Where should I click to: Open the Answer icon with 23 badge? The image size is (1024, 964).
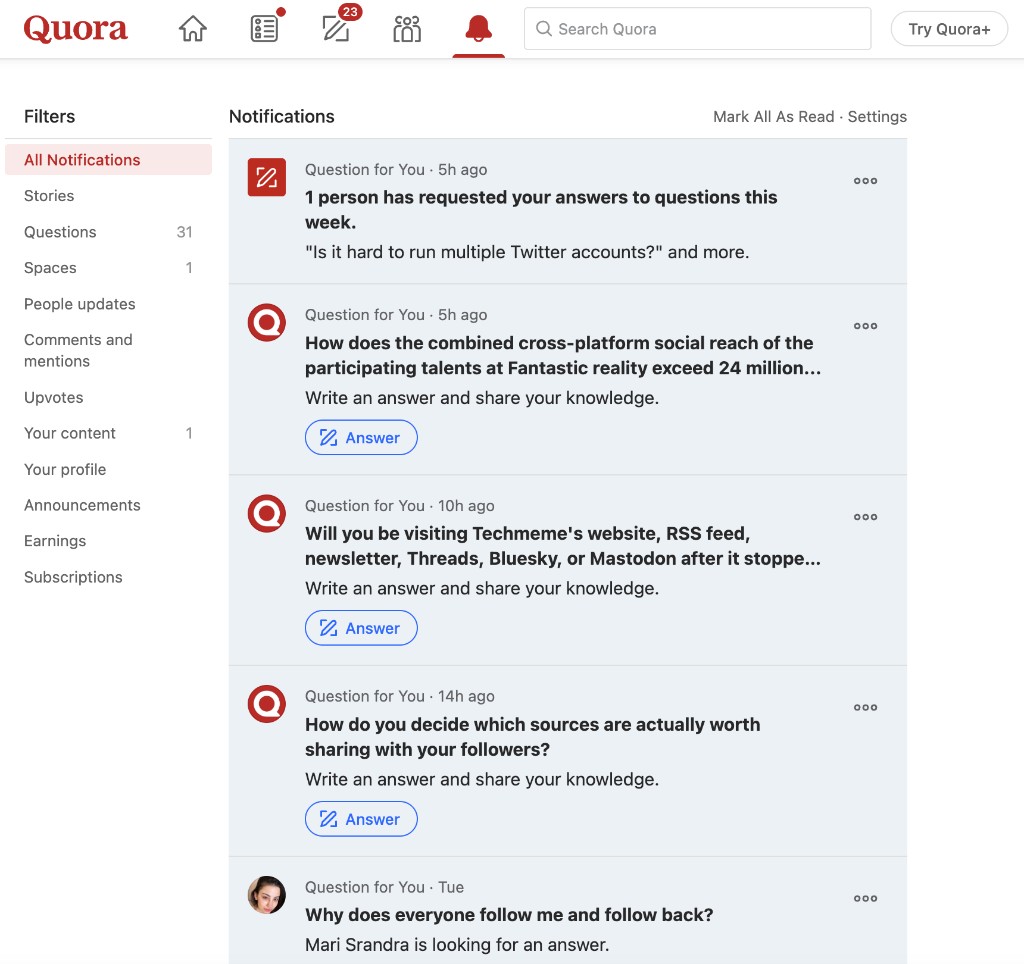click(337, 27)
